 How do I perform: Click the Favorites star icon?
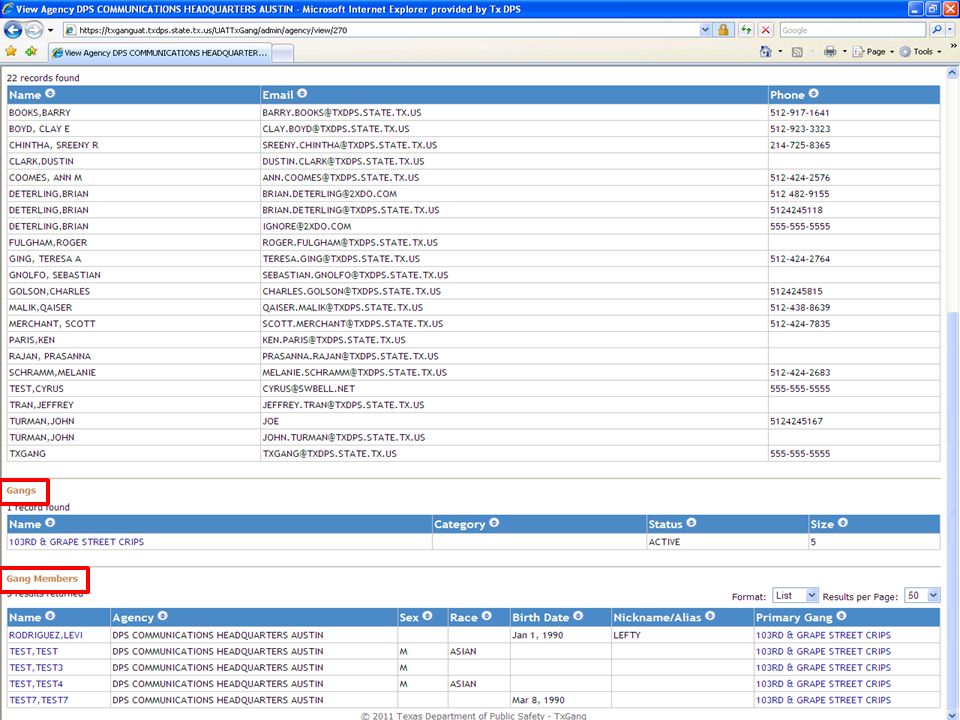pos(11,51)
